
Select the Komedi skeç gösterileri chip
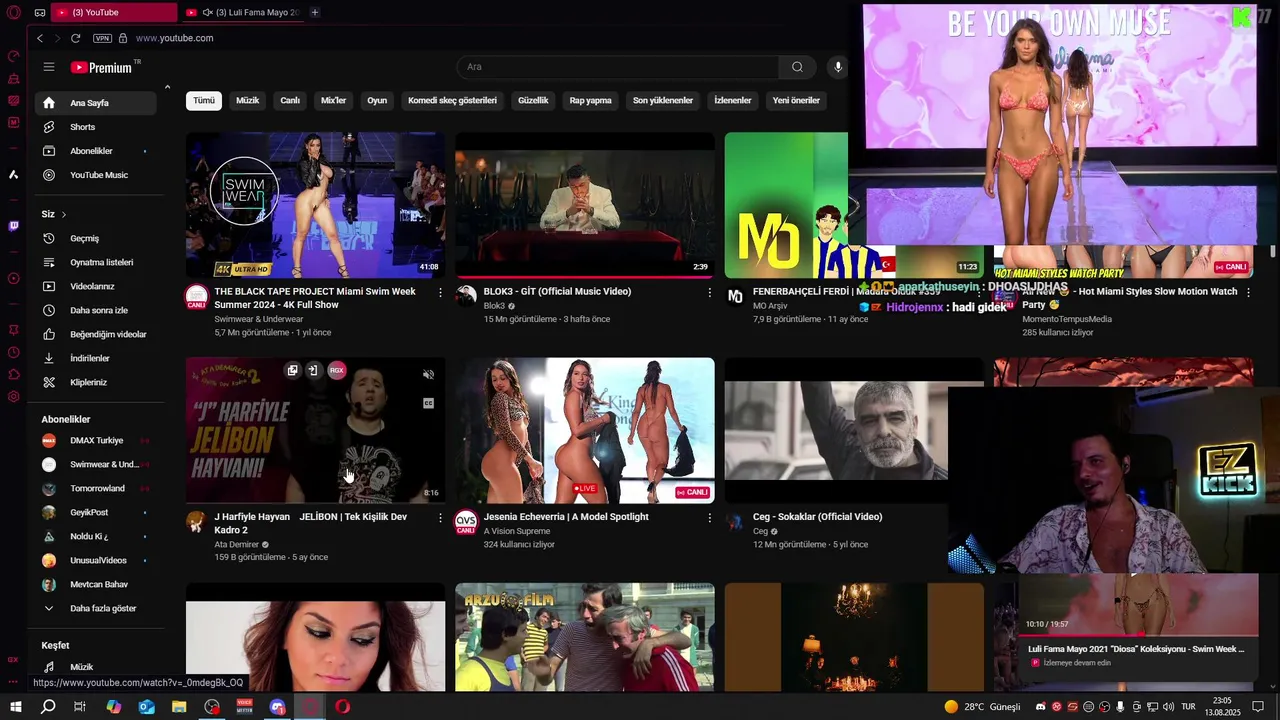(x=452, y=101)
